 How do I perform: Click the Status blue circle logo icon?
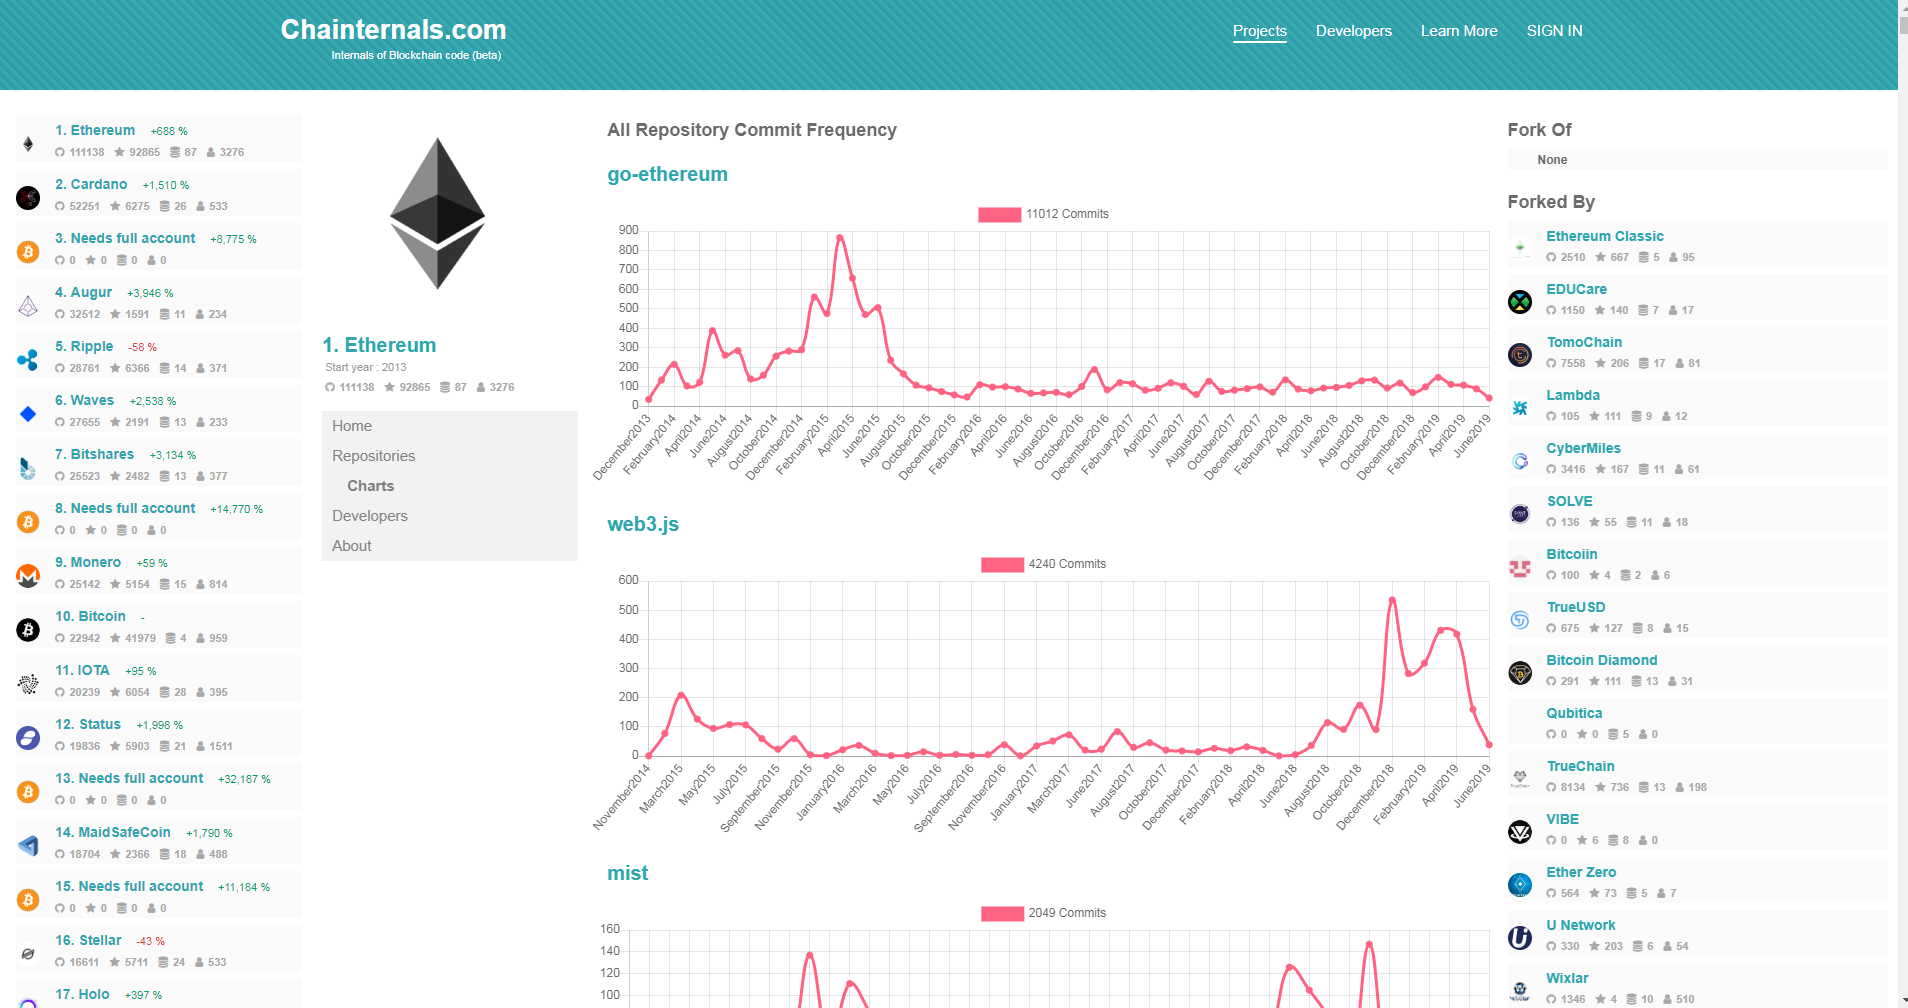click(x=28, y=738)
